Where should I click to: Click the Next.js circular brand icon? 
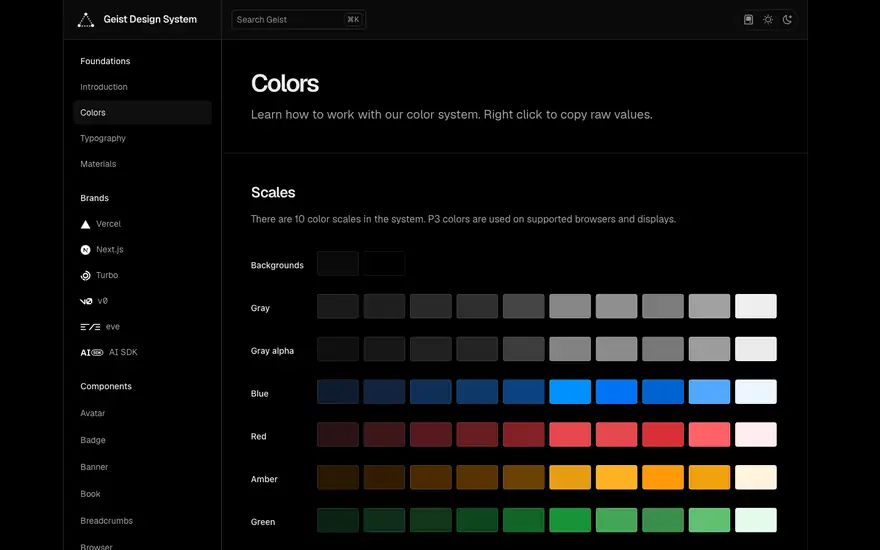point(85,250)
